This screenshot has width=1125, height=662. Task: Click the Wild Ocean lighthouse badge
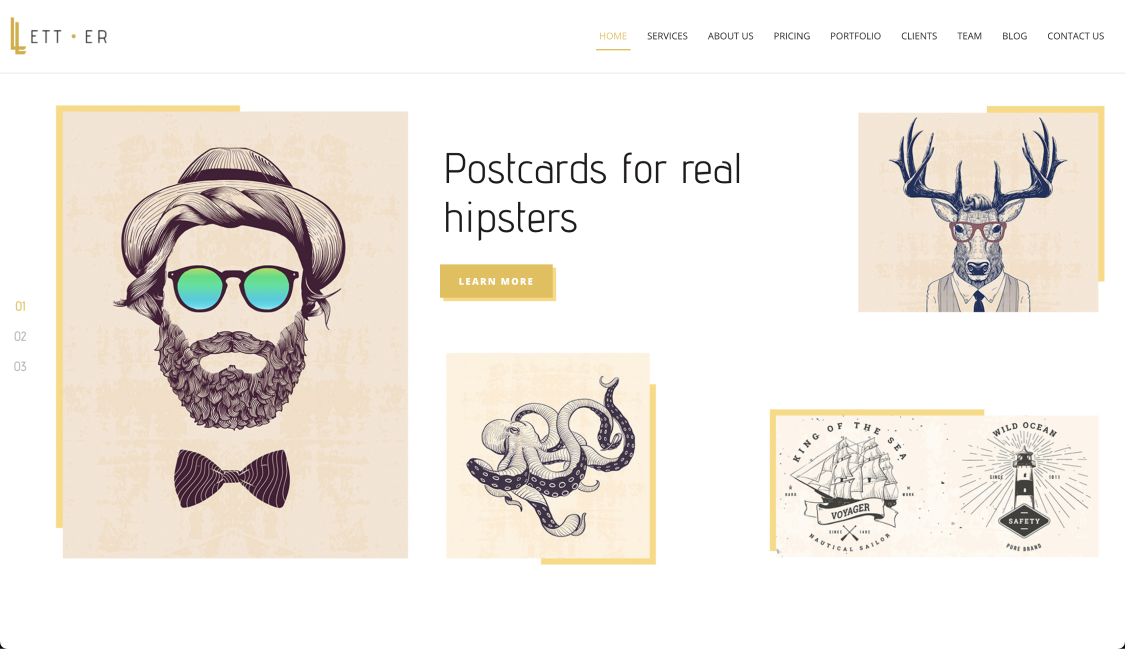1025,486
